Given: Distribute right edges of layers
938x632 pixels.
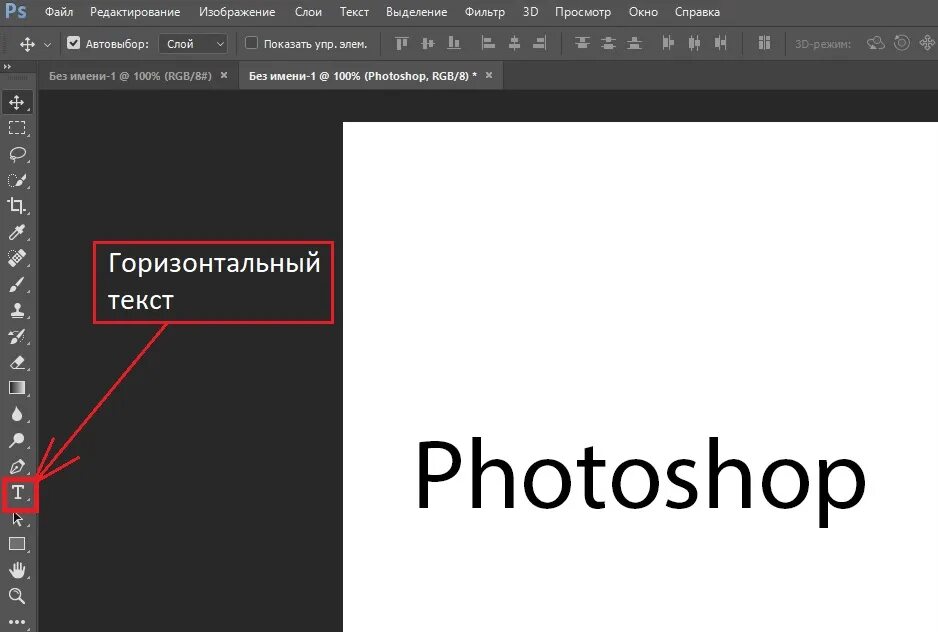Looking at the screenshot, I should [721, 43].
